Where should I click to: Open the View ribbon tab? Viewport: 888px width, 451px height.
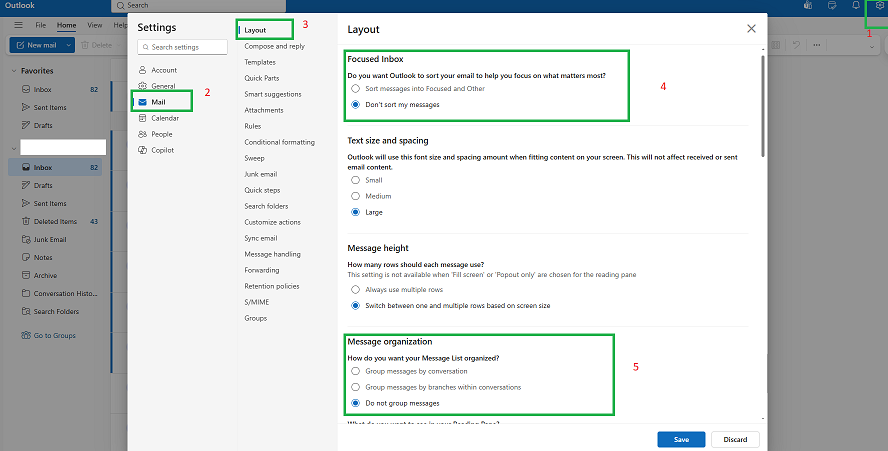(x=95, y=25)
